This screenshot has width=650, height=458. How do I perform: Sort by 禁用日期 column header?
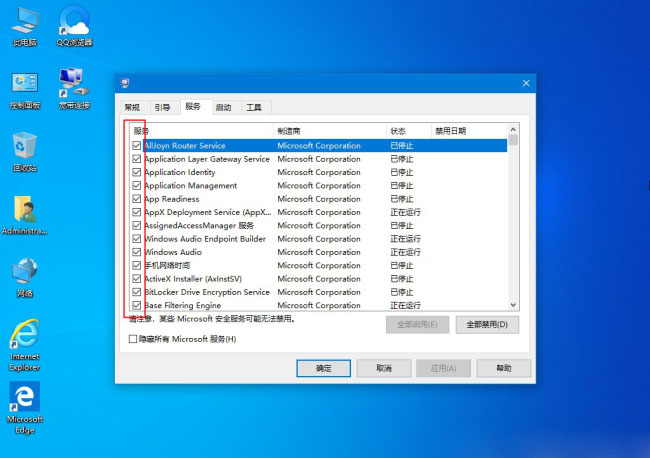pos(469,131)
